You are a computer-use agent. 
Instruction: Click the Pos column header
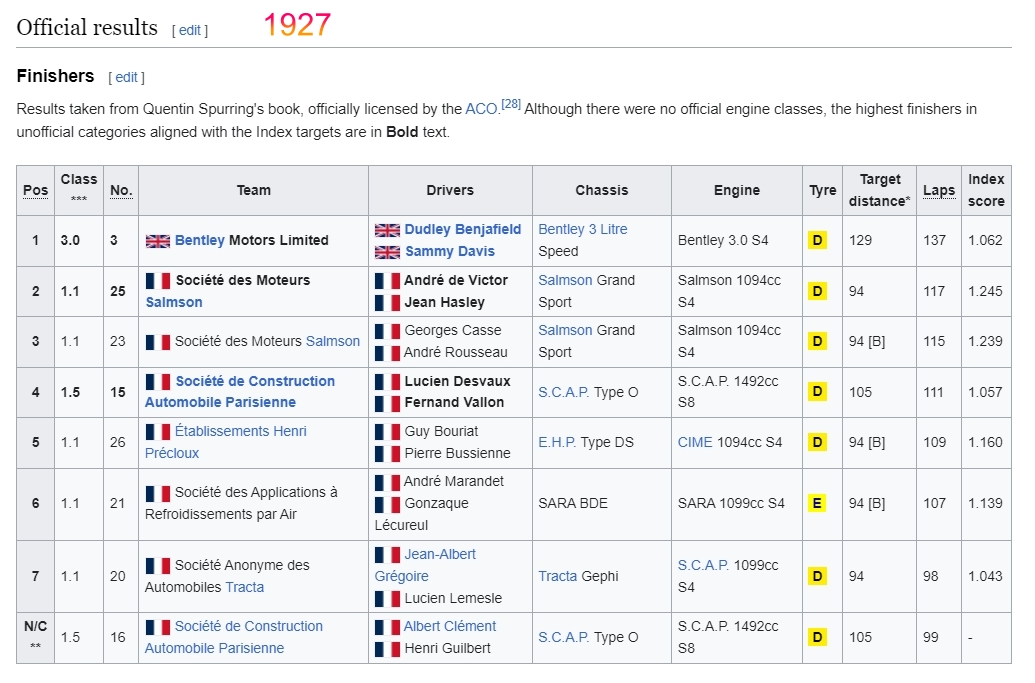pos(36,191)
